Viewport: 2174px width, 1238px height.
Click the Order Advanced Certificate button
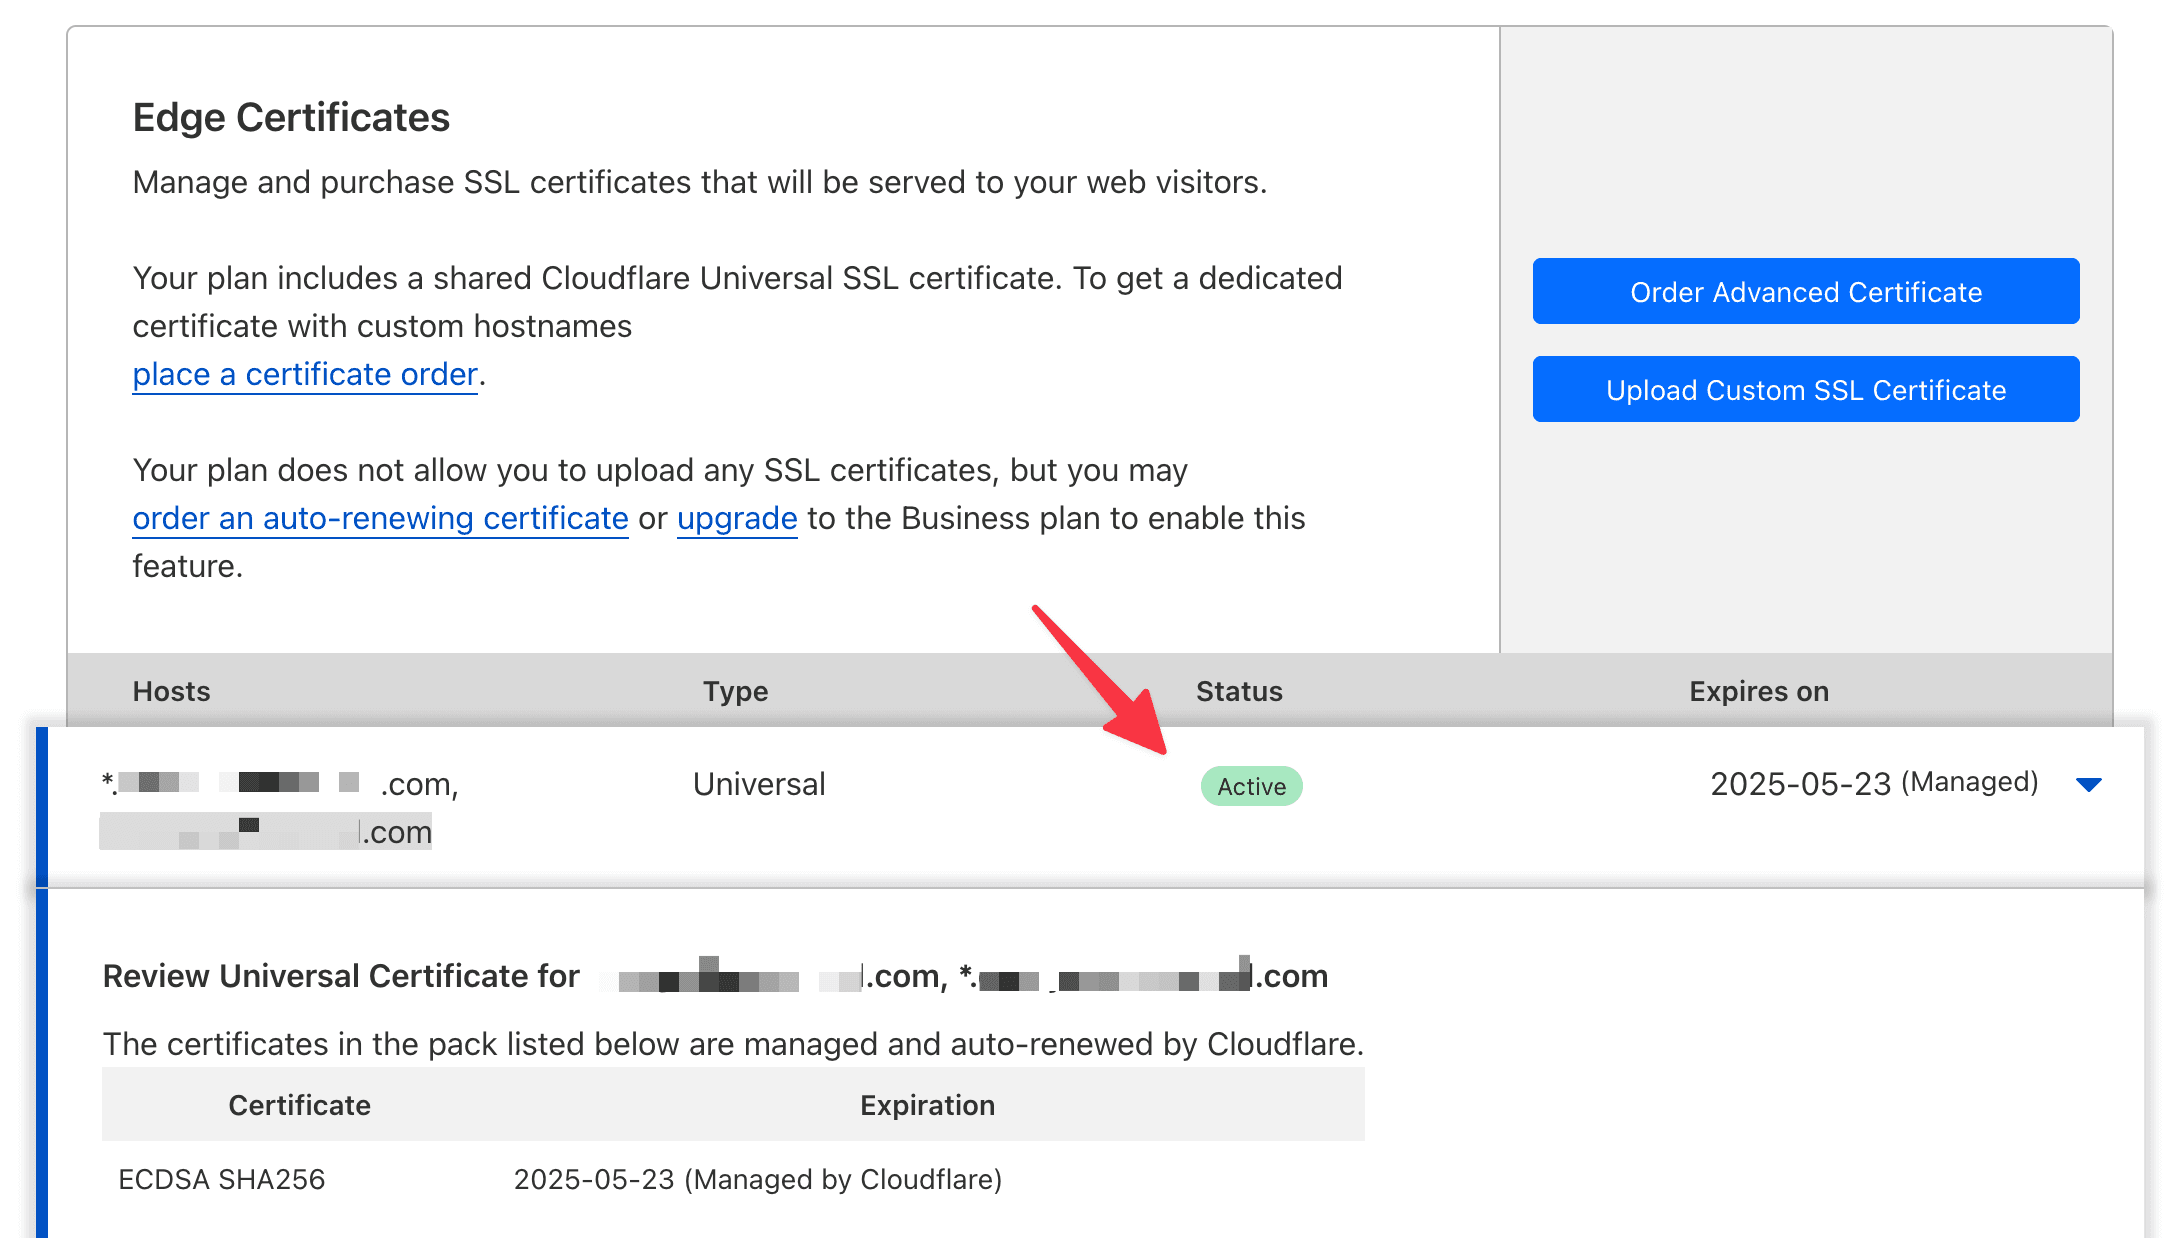1805,291
